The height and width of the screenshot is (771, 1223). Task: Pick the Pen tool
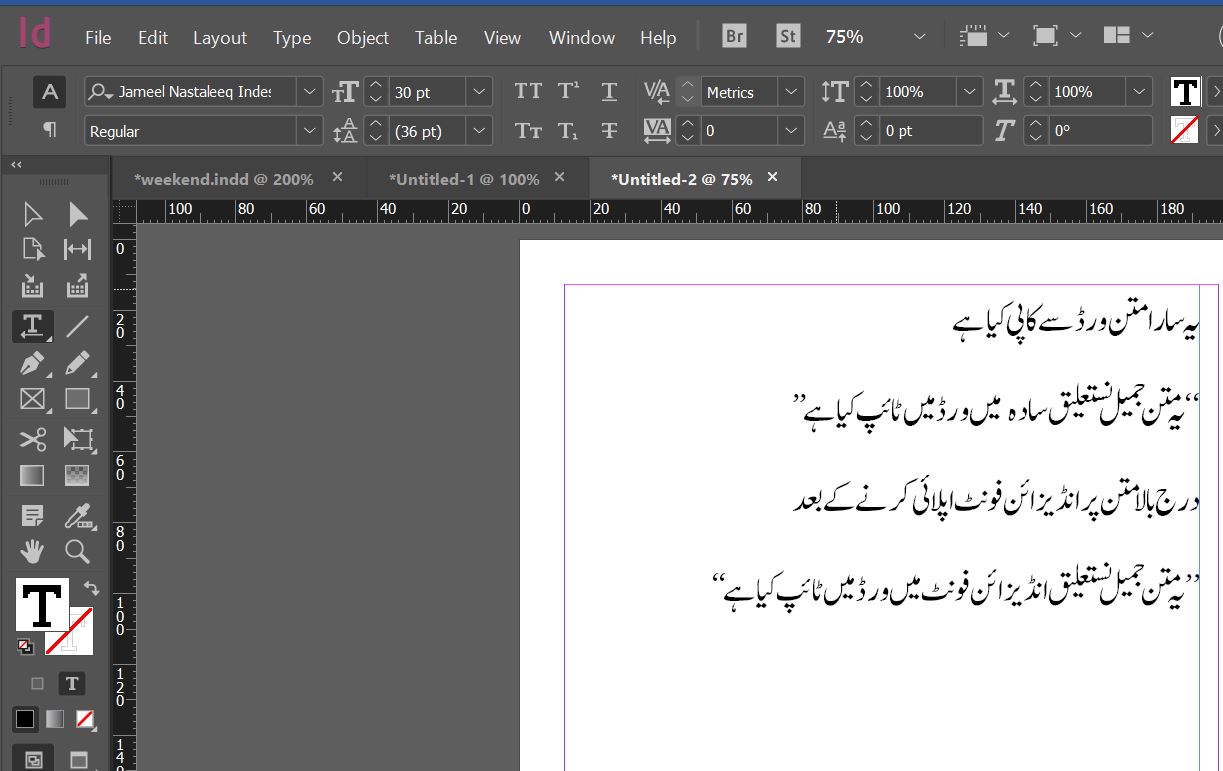(x=32, y=363)
